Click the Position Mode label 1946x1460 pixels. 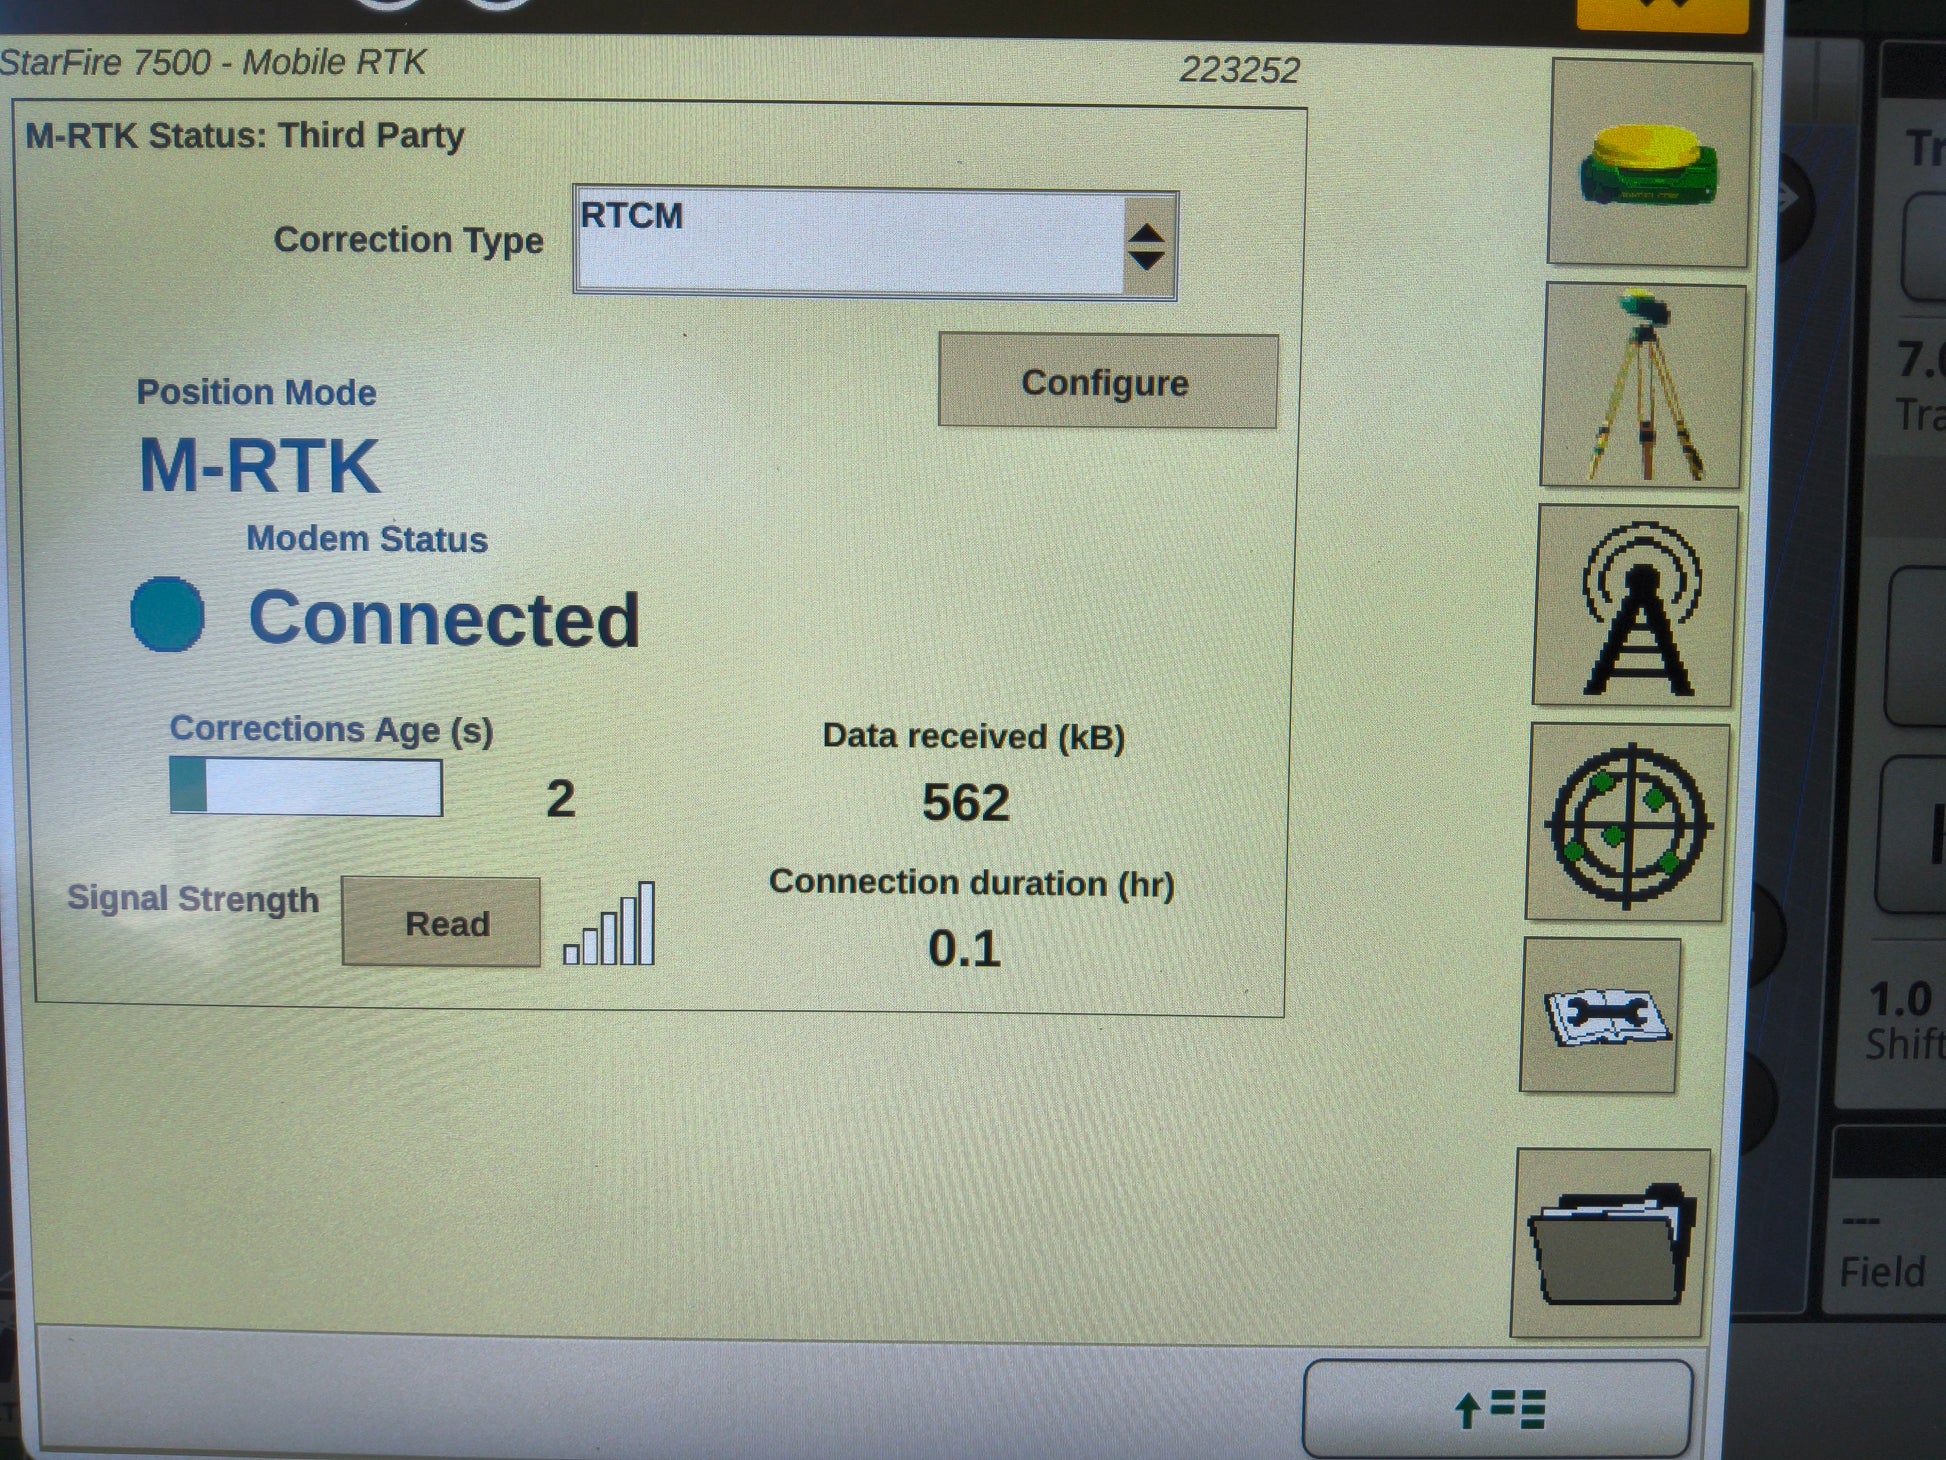[x=256, y=392]
